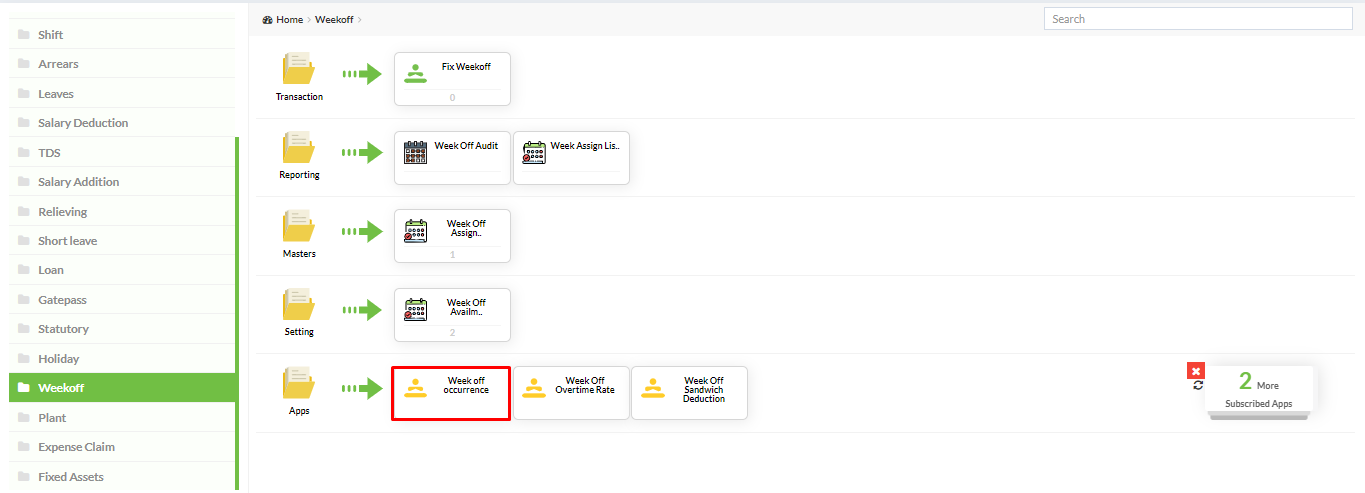Select Statutory in the sidebar

click(x=122, y=329)
